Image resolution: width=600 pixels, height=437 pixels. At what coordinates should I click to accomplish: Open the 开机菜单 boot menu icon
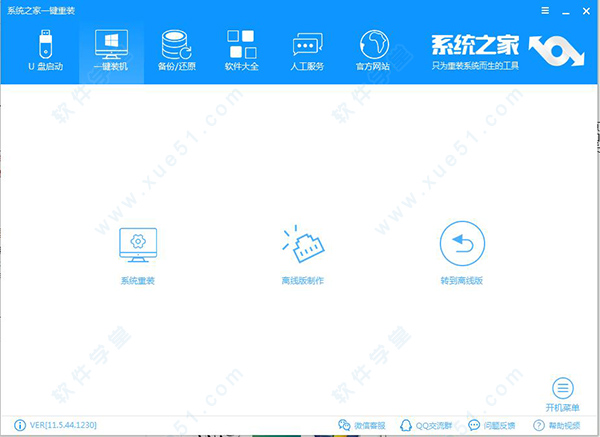point(562,388)
